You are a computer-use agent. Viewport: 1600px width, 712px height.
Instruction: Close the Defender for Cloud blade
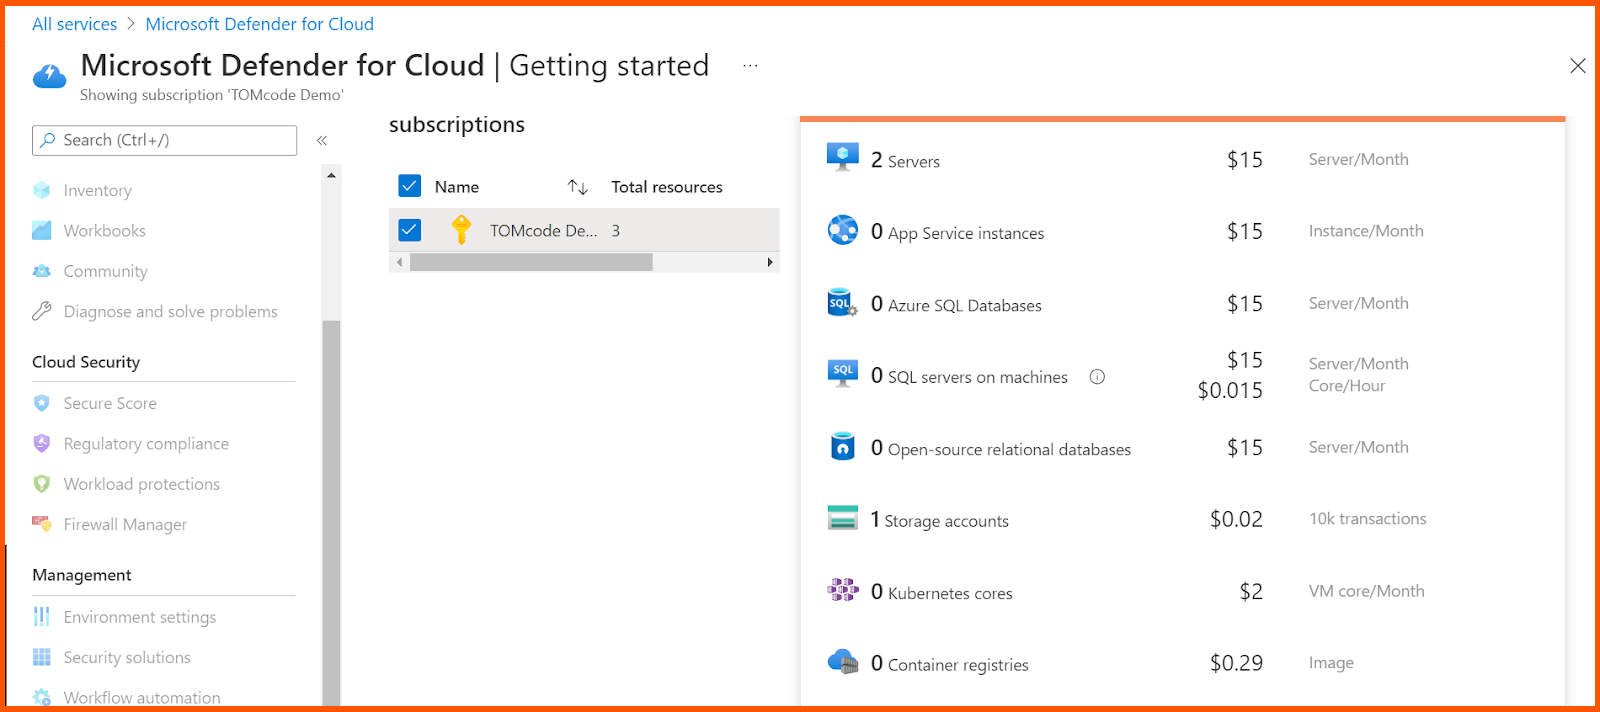tap(1578, 66)
